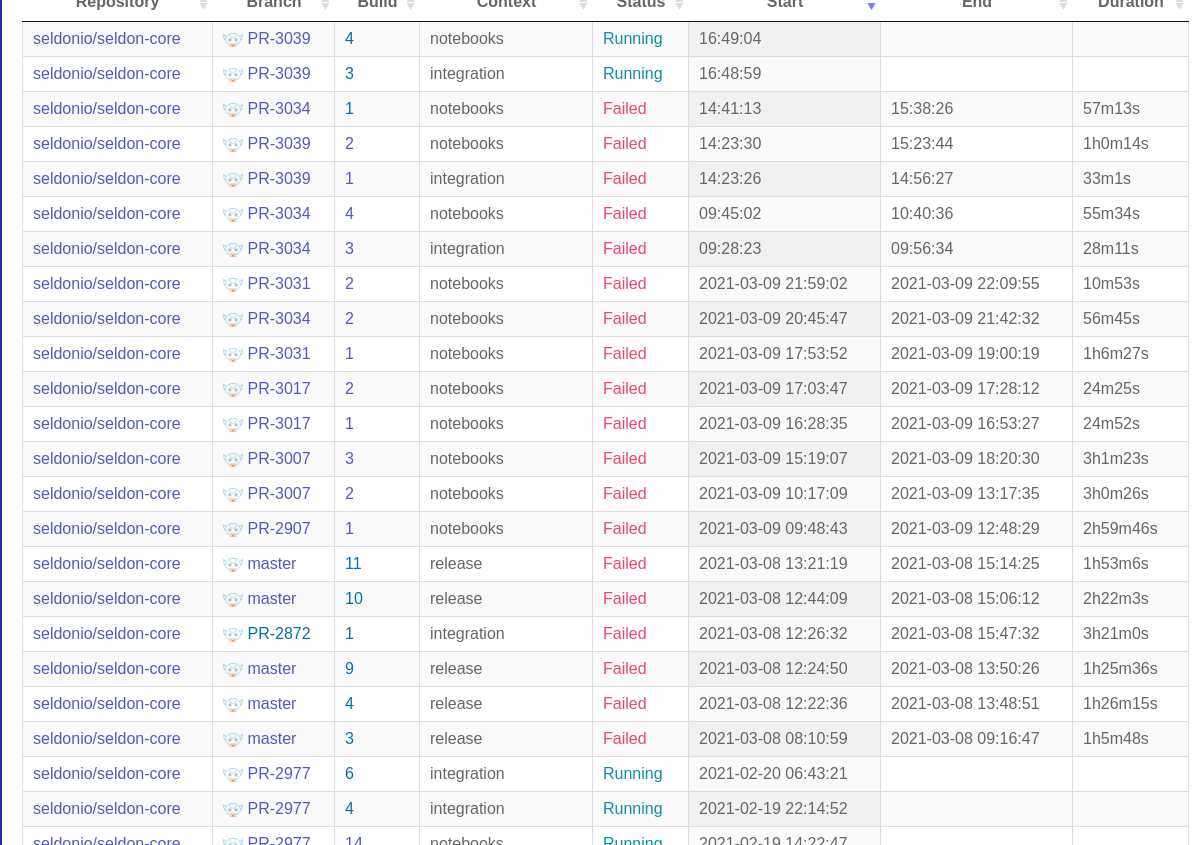
Task: Open build number 6 of PR-2977
Action: [x=349, y=773]
